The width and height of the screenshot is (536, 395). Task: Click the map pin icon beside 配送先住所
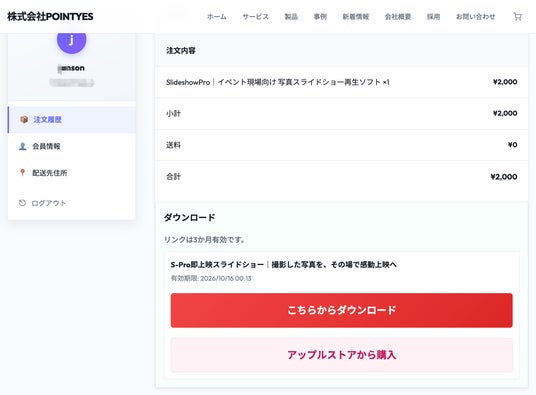click(x=23, y=173)
